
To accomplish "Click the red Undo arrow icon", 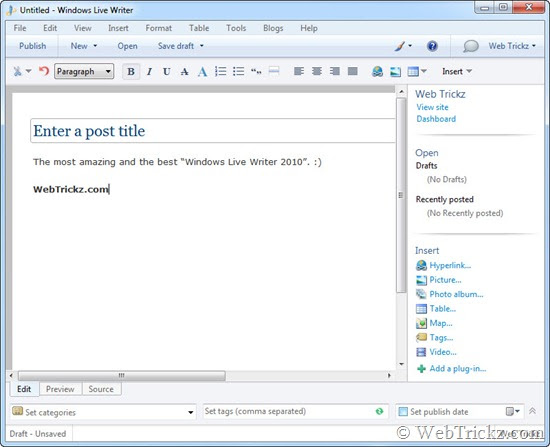I will coord(44,71).
